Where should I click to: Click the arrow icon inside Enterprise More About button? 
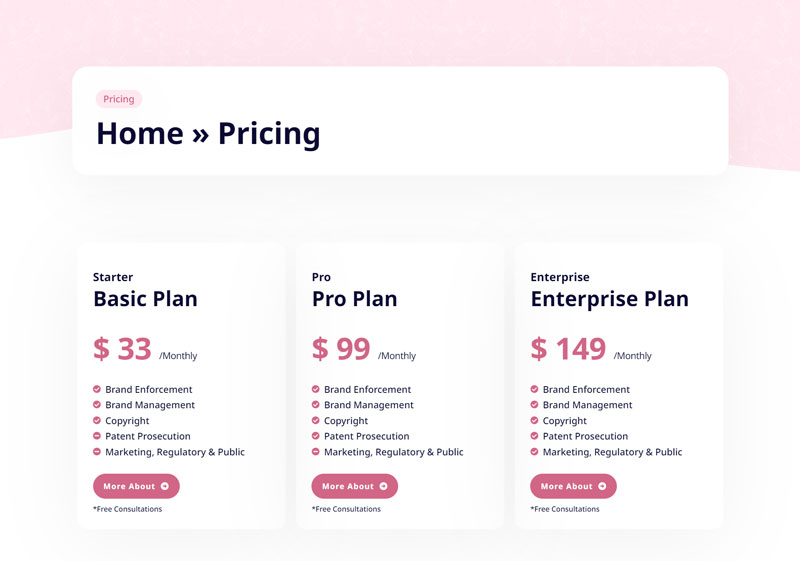click(602, 486)
